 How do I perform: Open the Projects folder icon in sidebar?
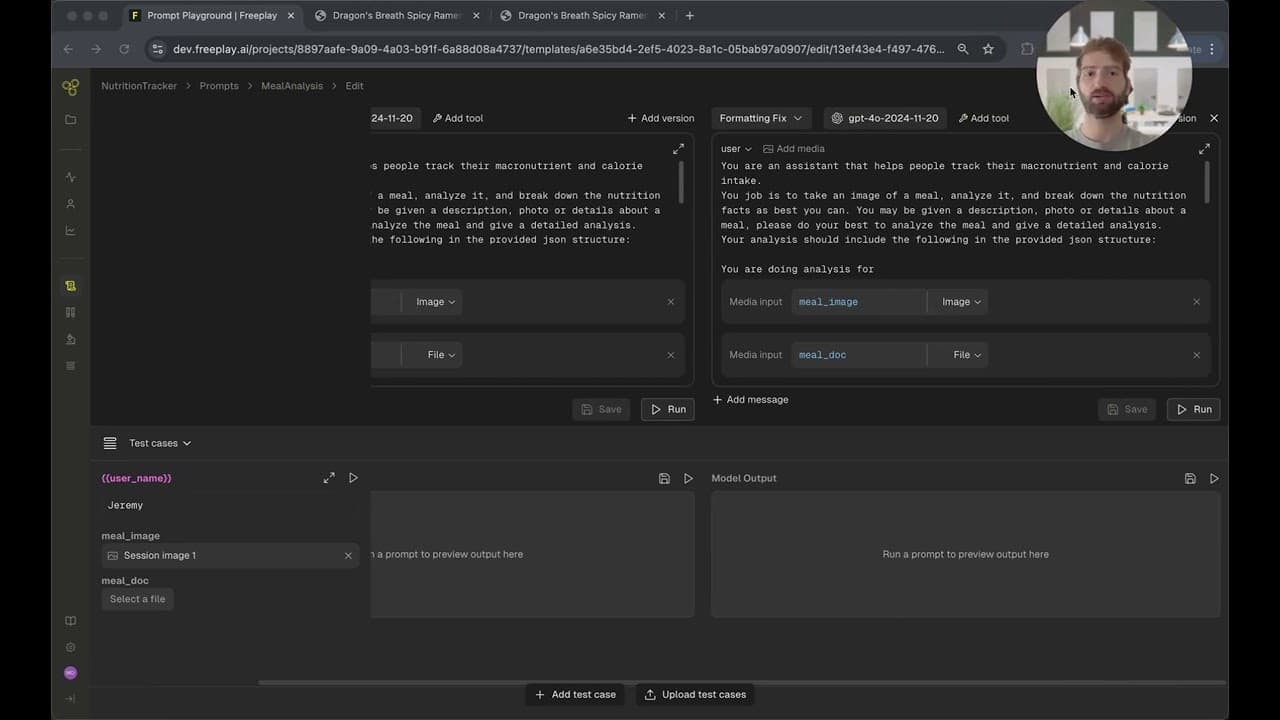point(70,119)
